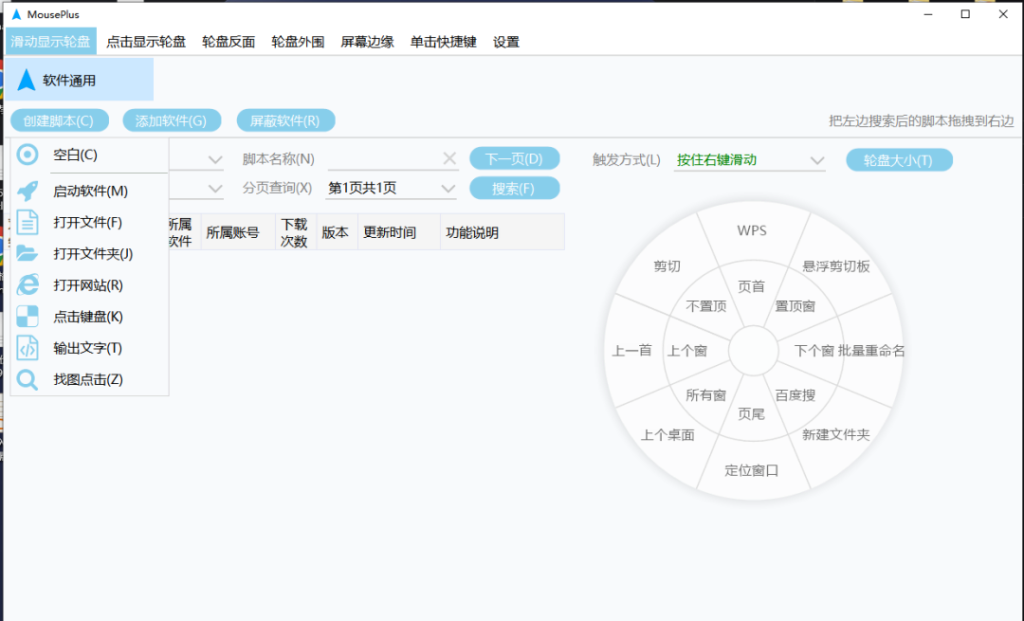Viewport: 1024px width, 621px height.
Task: Click the output text code icon
Action: 28,348
